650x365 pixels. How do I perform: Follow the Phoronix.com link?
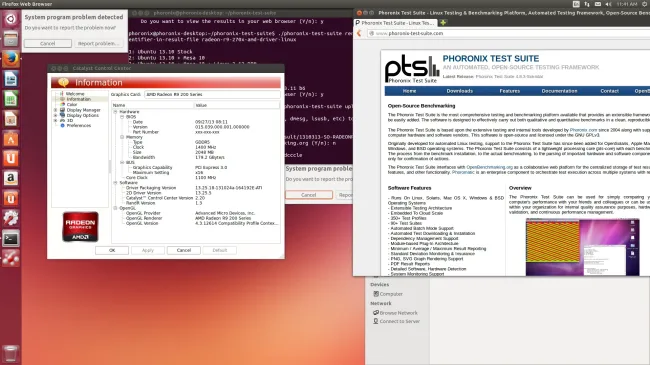click(583, 130)
